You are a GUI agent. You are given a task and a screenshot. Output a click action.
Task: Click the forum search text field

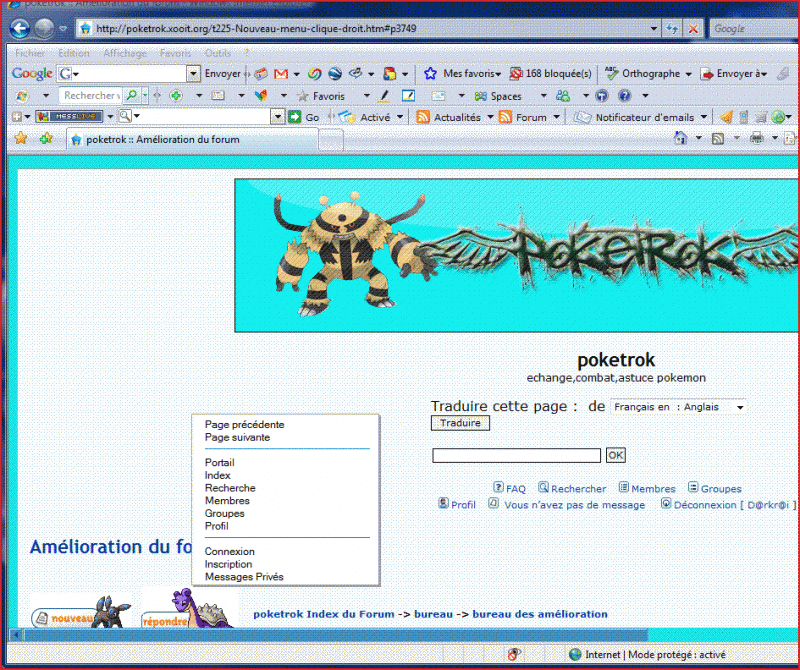pyautogui.click(x=516, y=455)
